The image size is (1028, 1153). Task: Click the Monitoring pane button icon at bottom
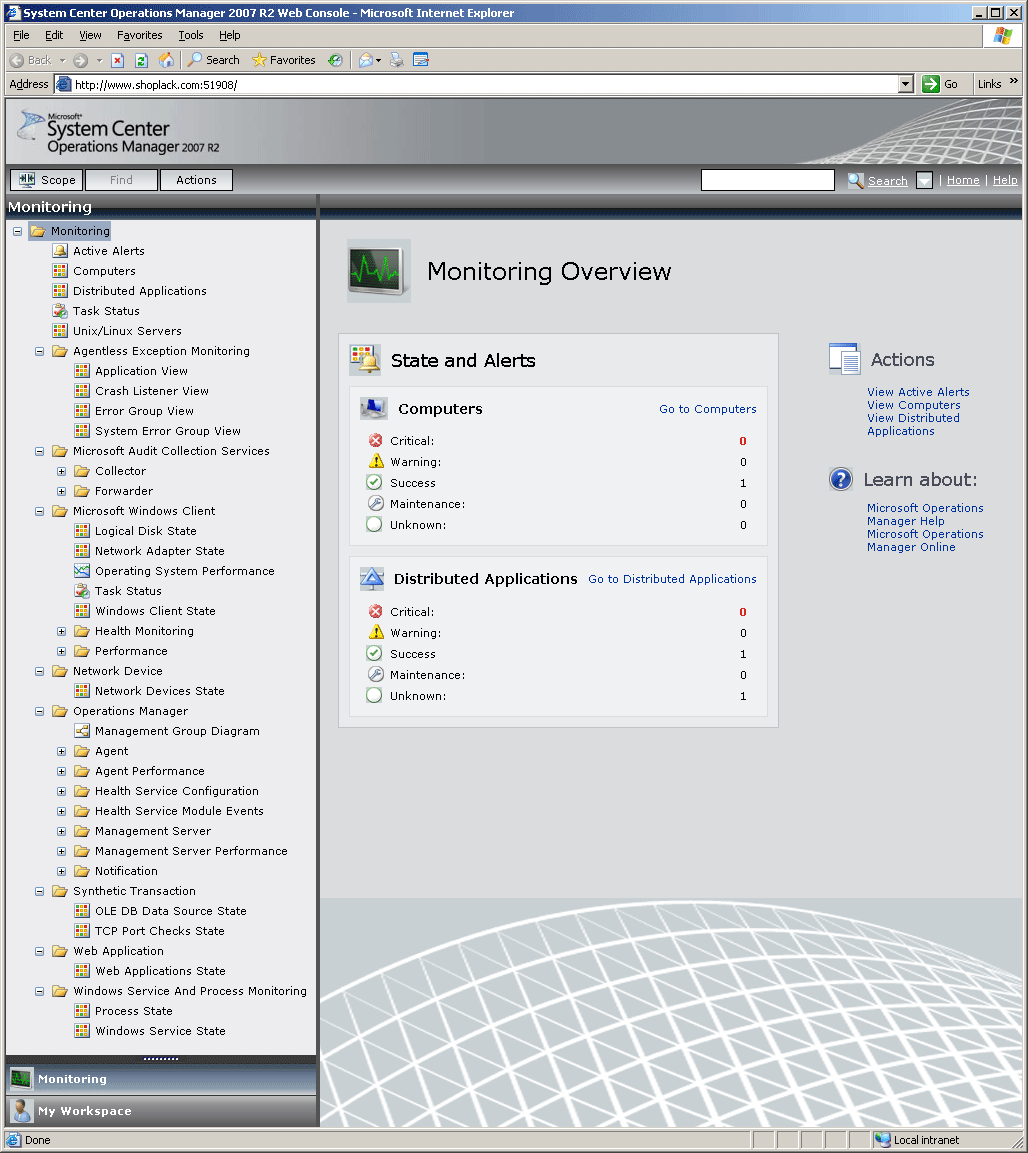point(21,1079)
